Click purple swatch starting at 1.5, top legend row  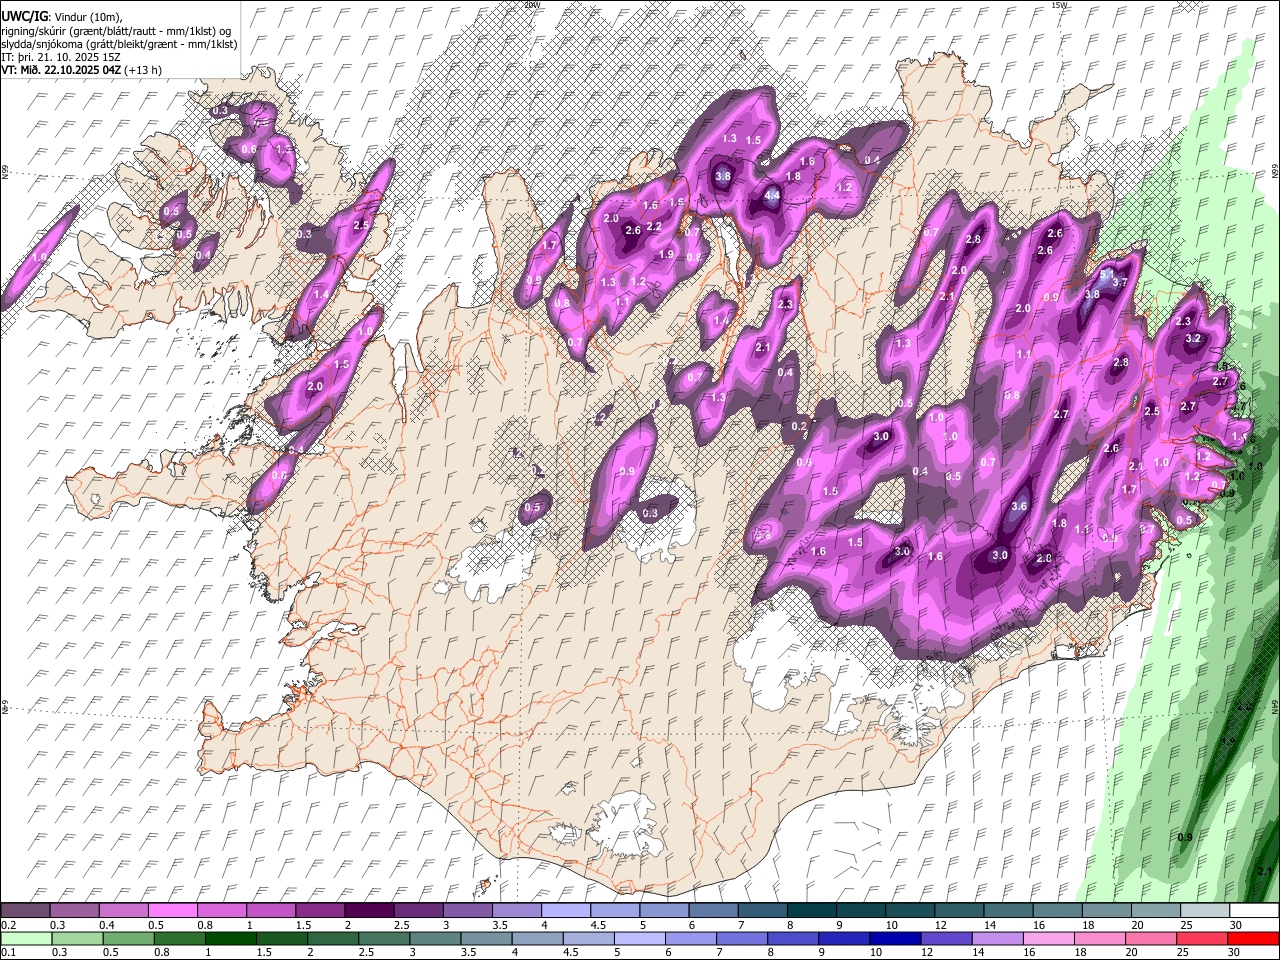[x=319, y=910]
